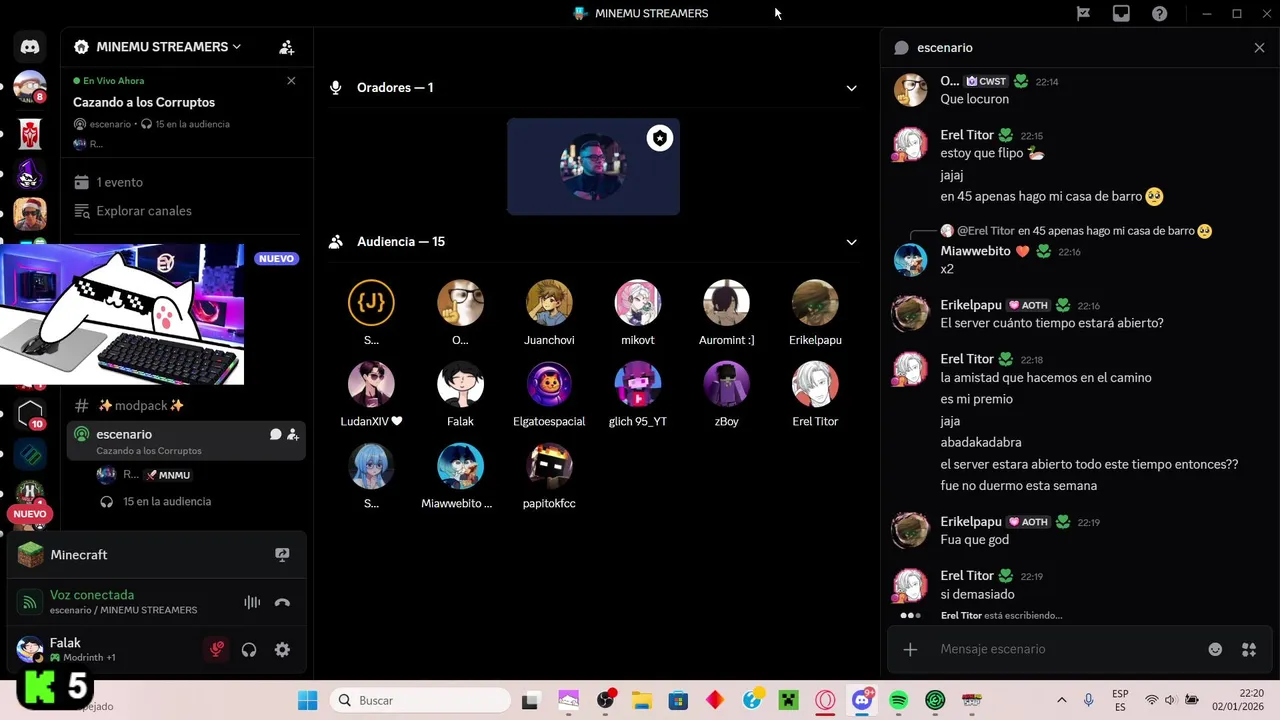The height and width of the screenshot is (720, 1280).
Task: Open Explorar canales
Action: pyautogui.click(x=143, y=211)
